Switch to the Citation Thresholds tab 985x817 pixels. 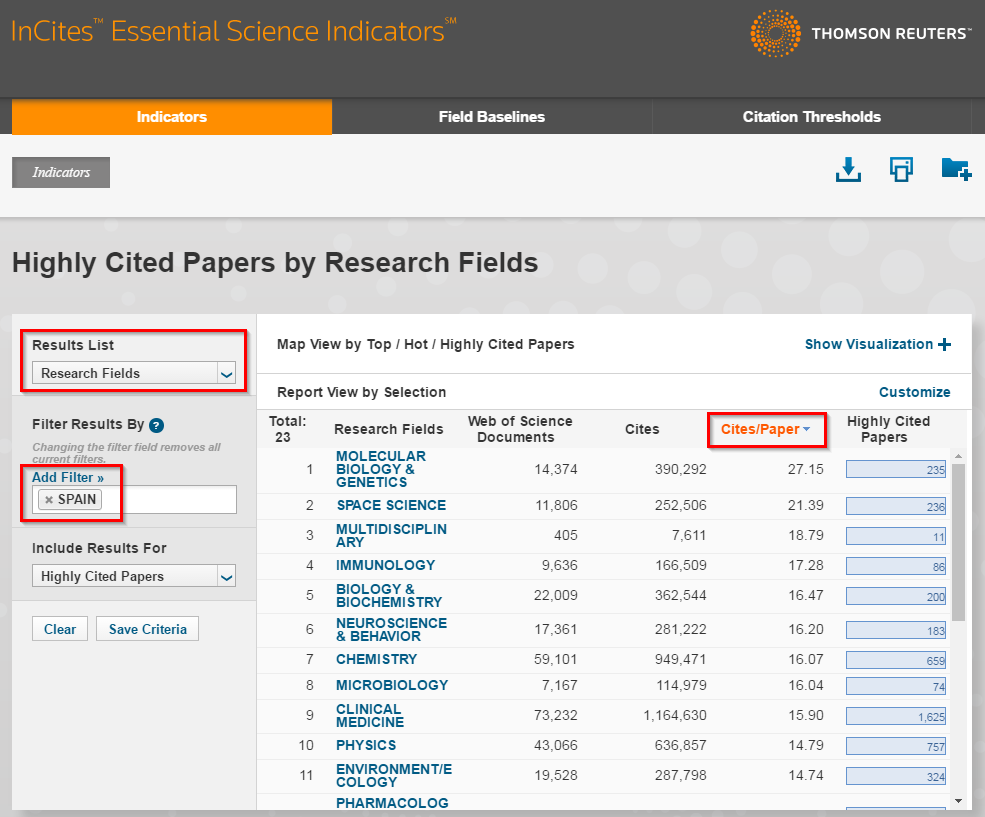pyautogui.click(x=812, y=117)
